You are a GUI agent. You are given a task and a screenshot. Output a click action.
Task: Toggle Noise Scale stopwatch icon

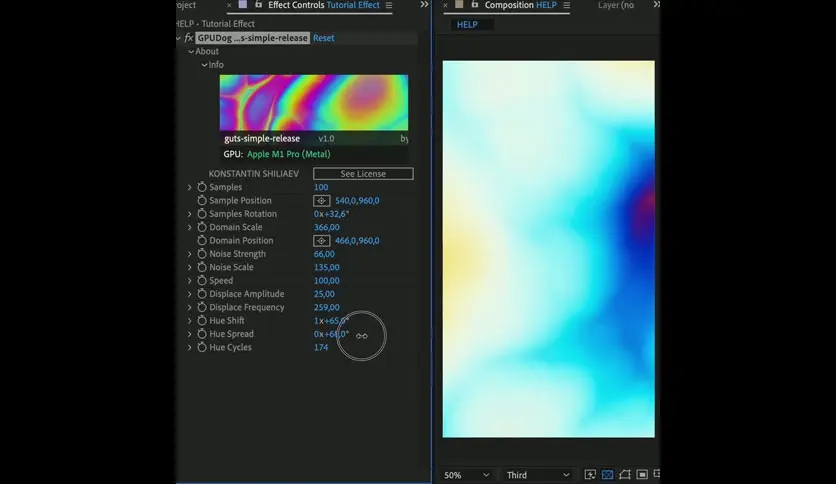tap(202, 267)
